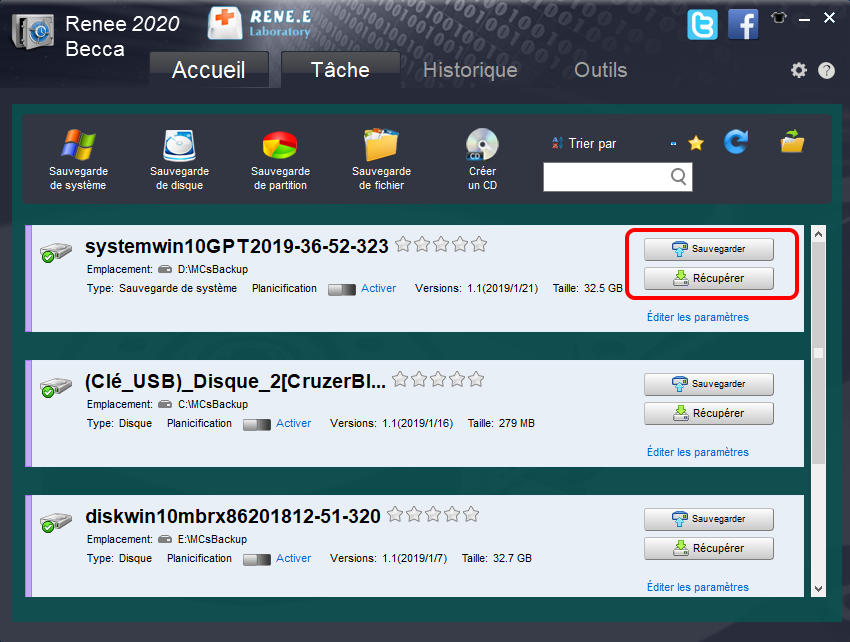Click Récupérer for systemwin10GPT2019 task
The width and height of the screenshot is (850, 642).
pos(709,278)
